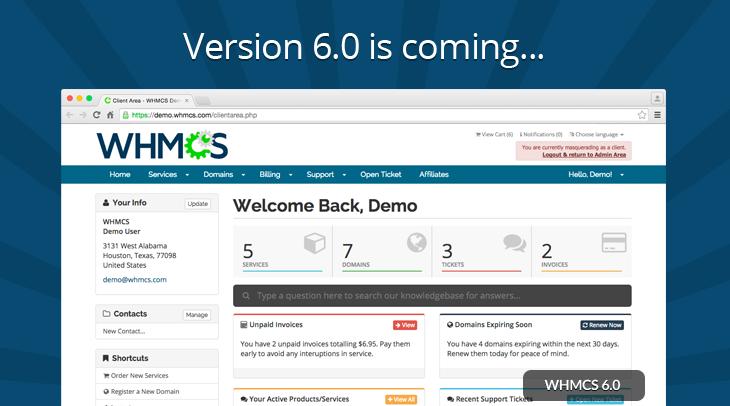Expand the Hello, Demo! account menu
The height and width of the screenshot is (406, 730).
coord(595,175)
